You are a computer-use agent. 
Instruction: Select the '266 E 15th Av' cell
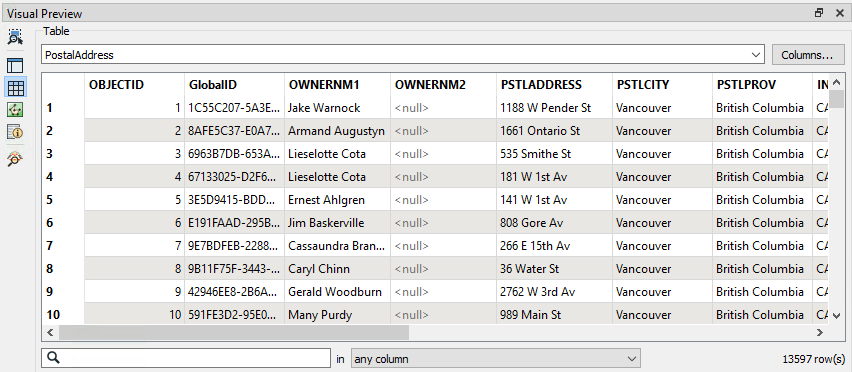(555, 246)
